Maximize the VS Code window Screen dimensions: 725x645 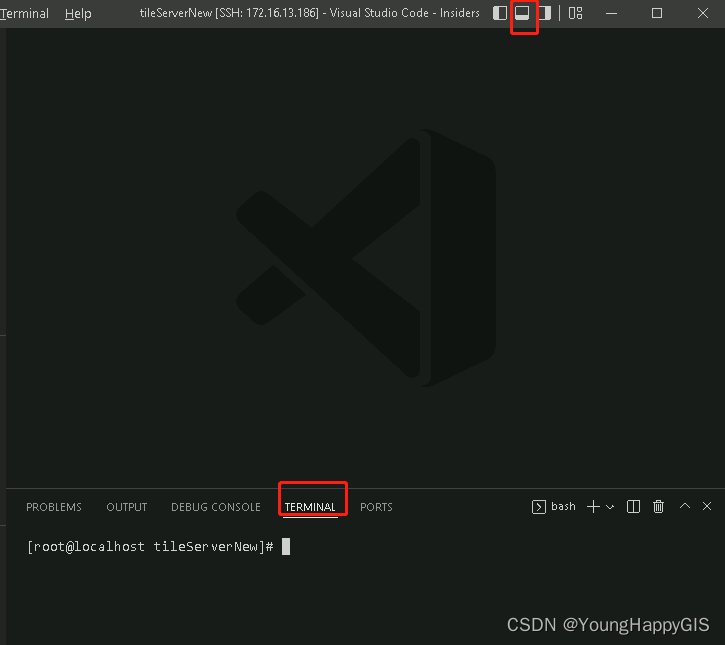point(657,13)
